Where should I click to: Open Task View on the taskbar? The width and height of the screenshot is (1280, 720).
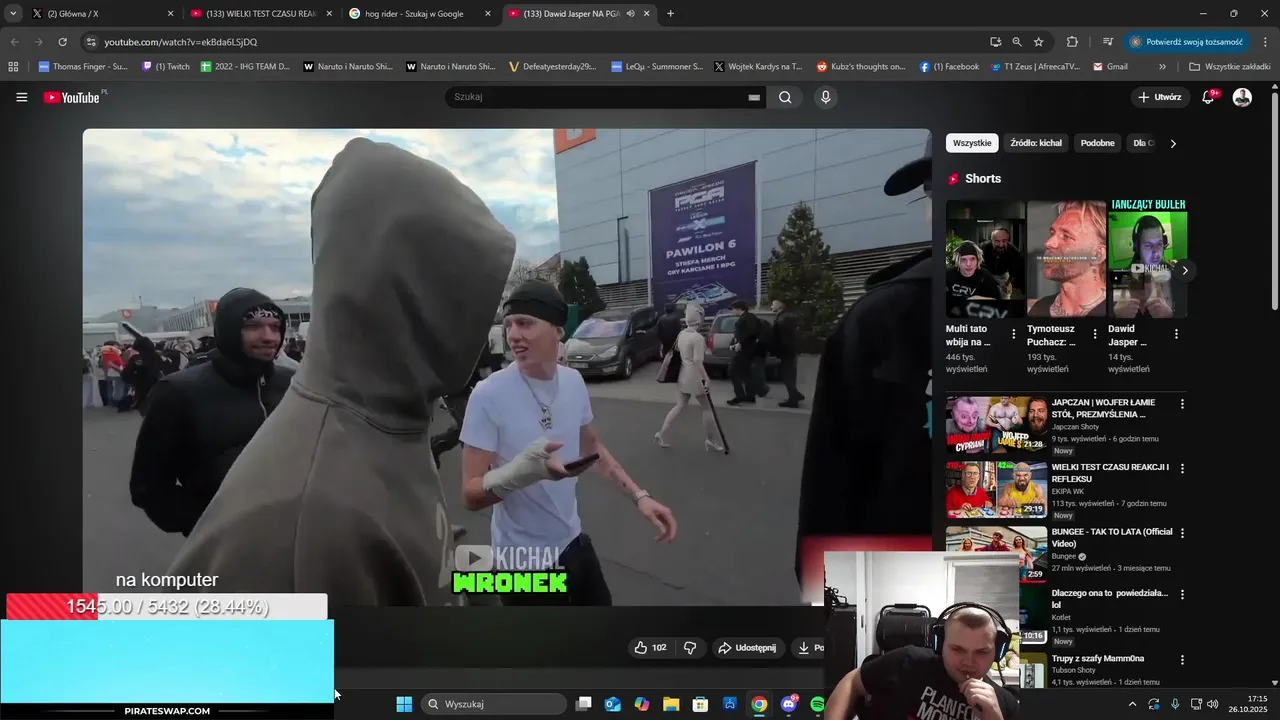click(x=584, y=704)
